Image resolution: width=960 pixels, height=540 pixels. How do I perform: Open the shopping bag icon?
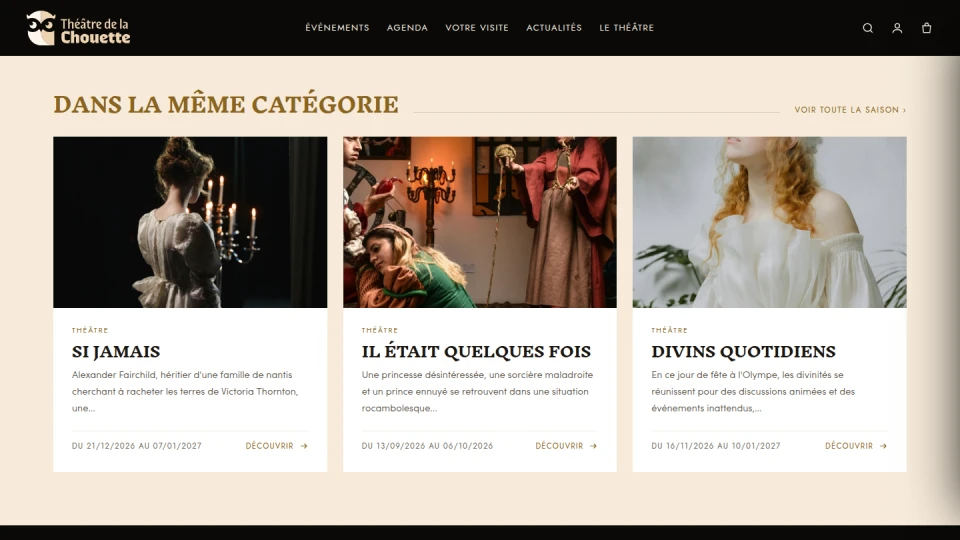click(x=926, y=28)
